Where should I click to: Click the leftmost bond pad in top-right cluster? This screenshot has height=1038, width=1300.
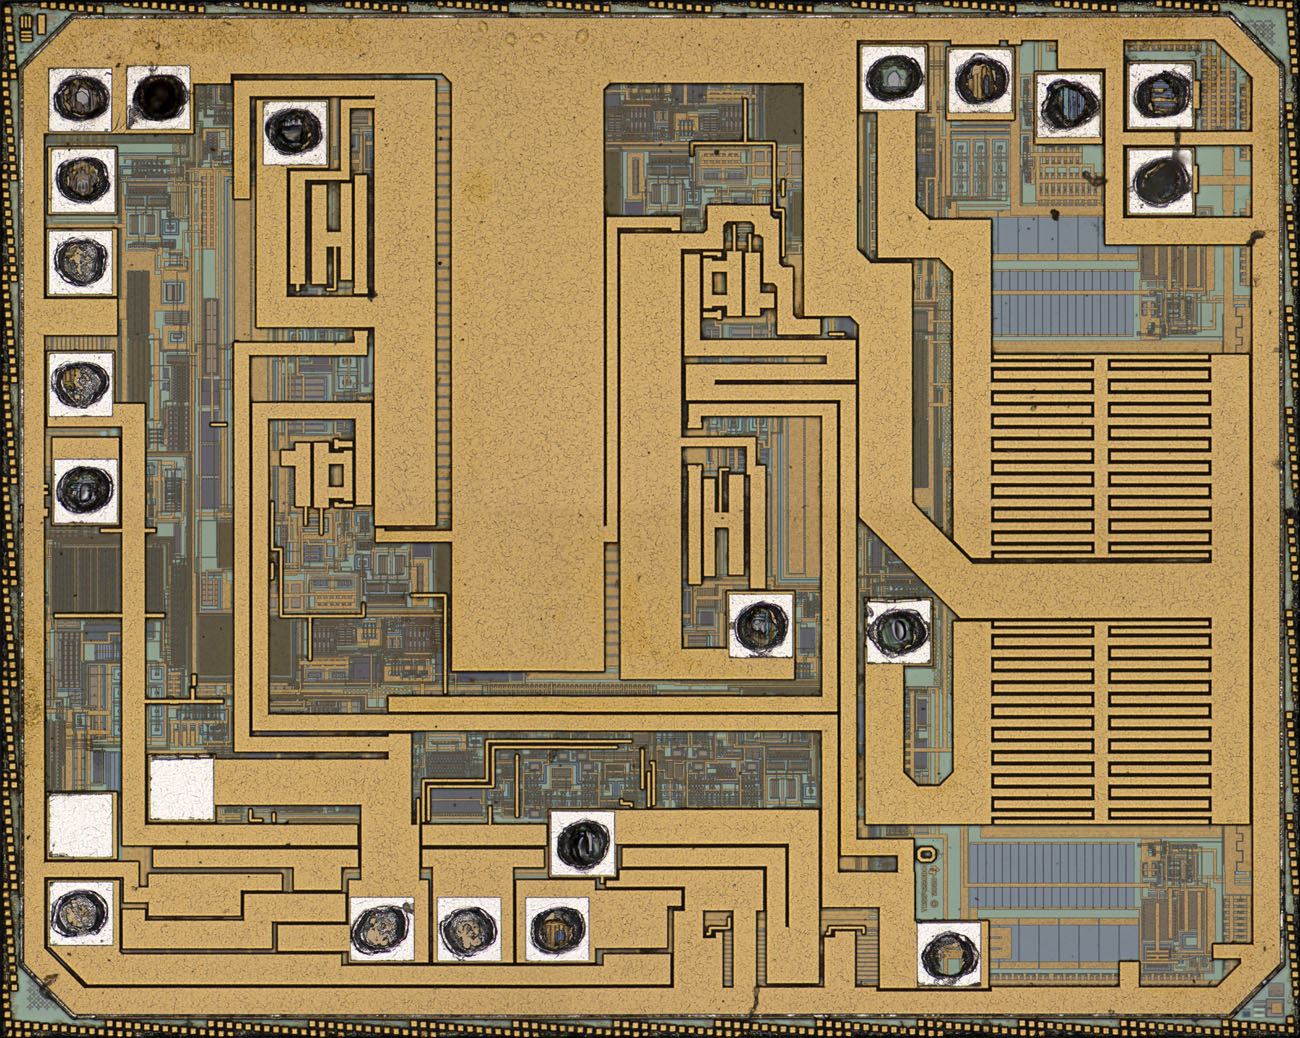tap(892, 78)
